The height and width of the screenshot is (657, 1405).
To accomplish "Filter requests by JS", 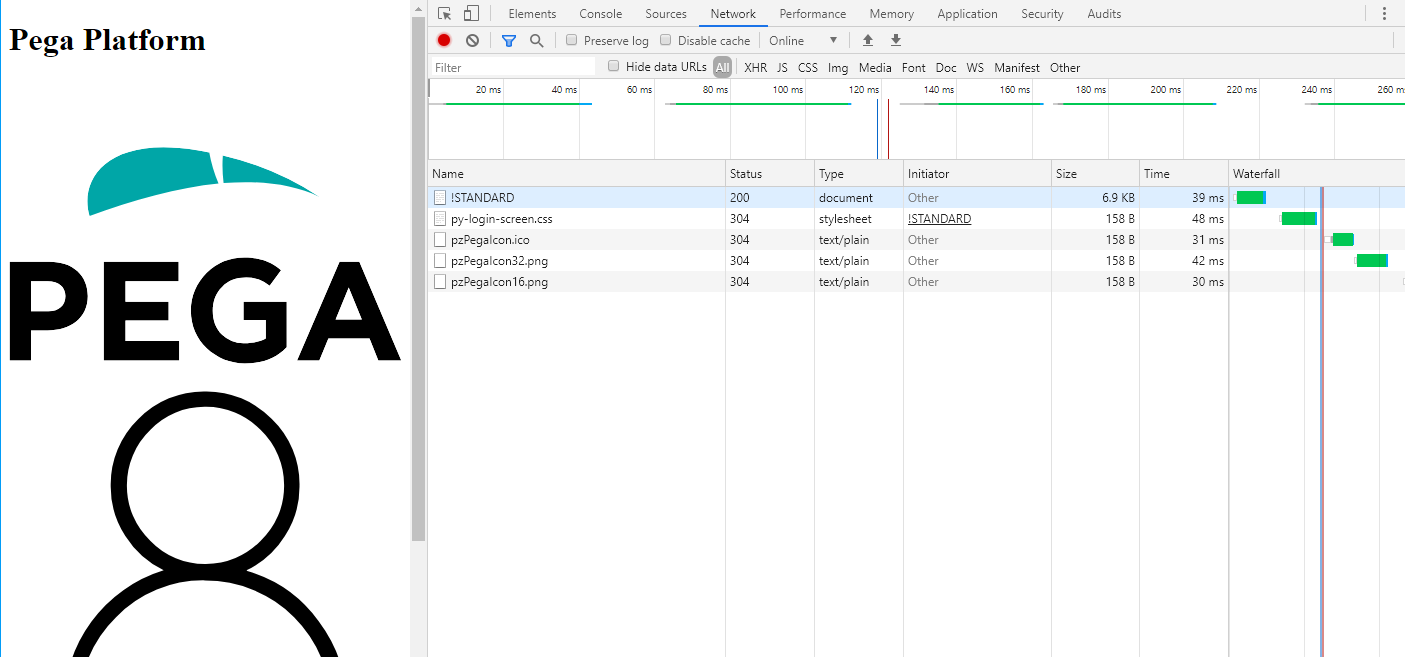I will pos(782,68).
